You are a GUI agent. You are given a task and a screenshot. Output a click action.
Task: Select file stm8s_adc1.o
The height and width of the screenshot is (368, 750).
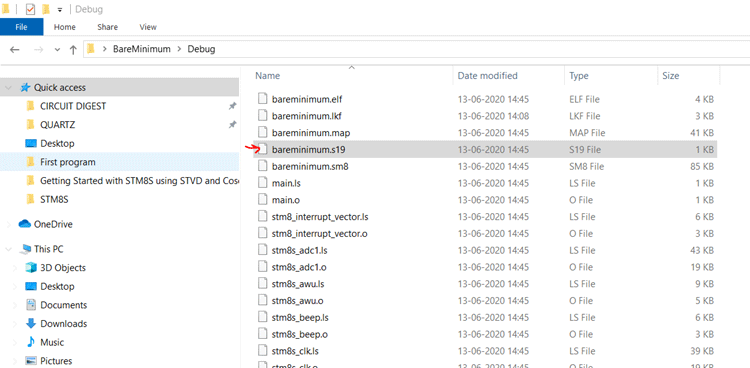click(x=299, y=267)
